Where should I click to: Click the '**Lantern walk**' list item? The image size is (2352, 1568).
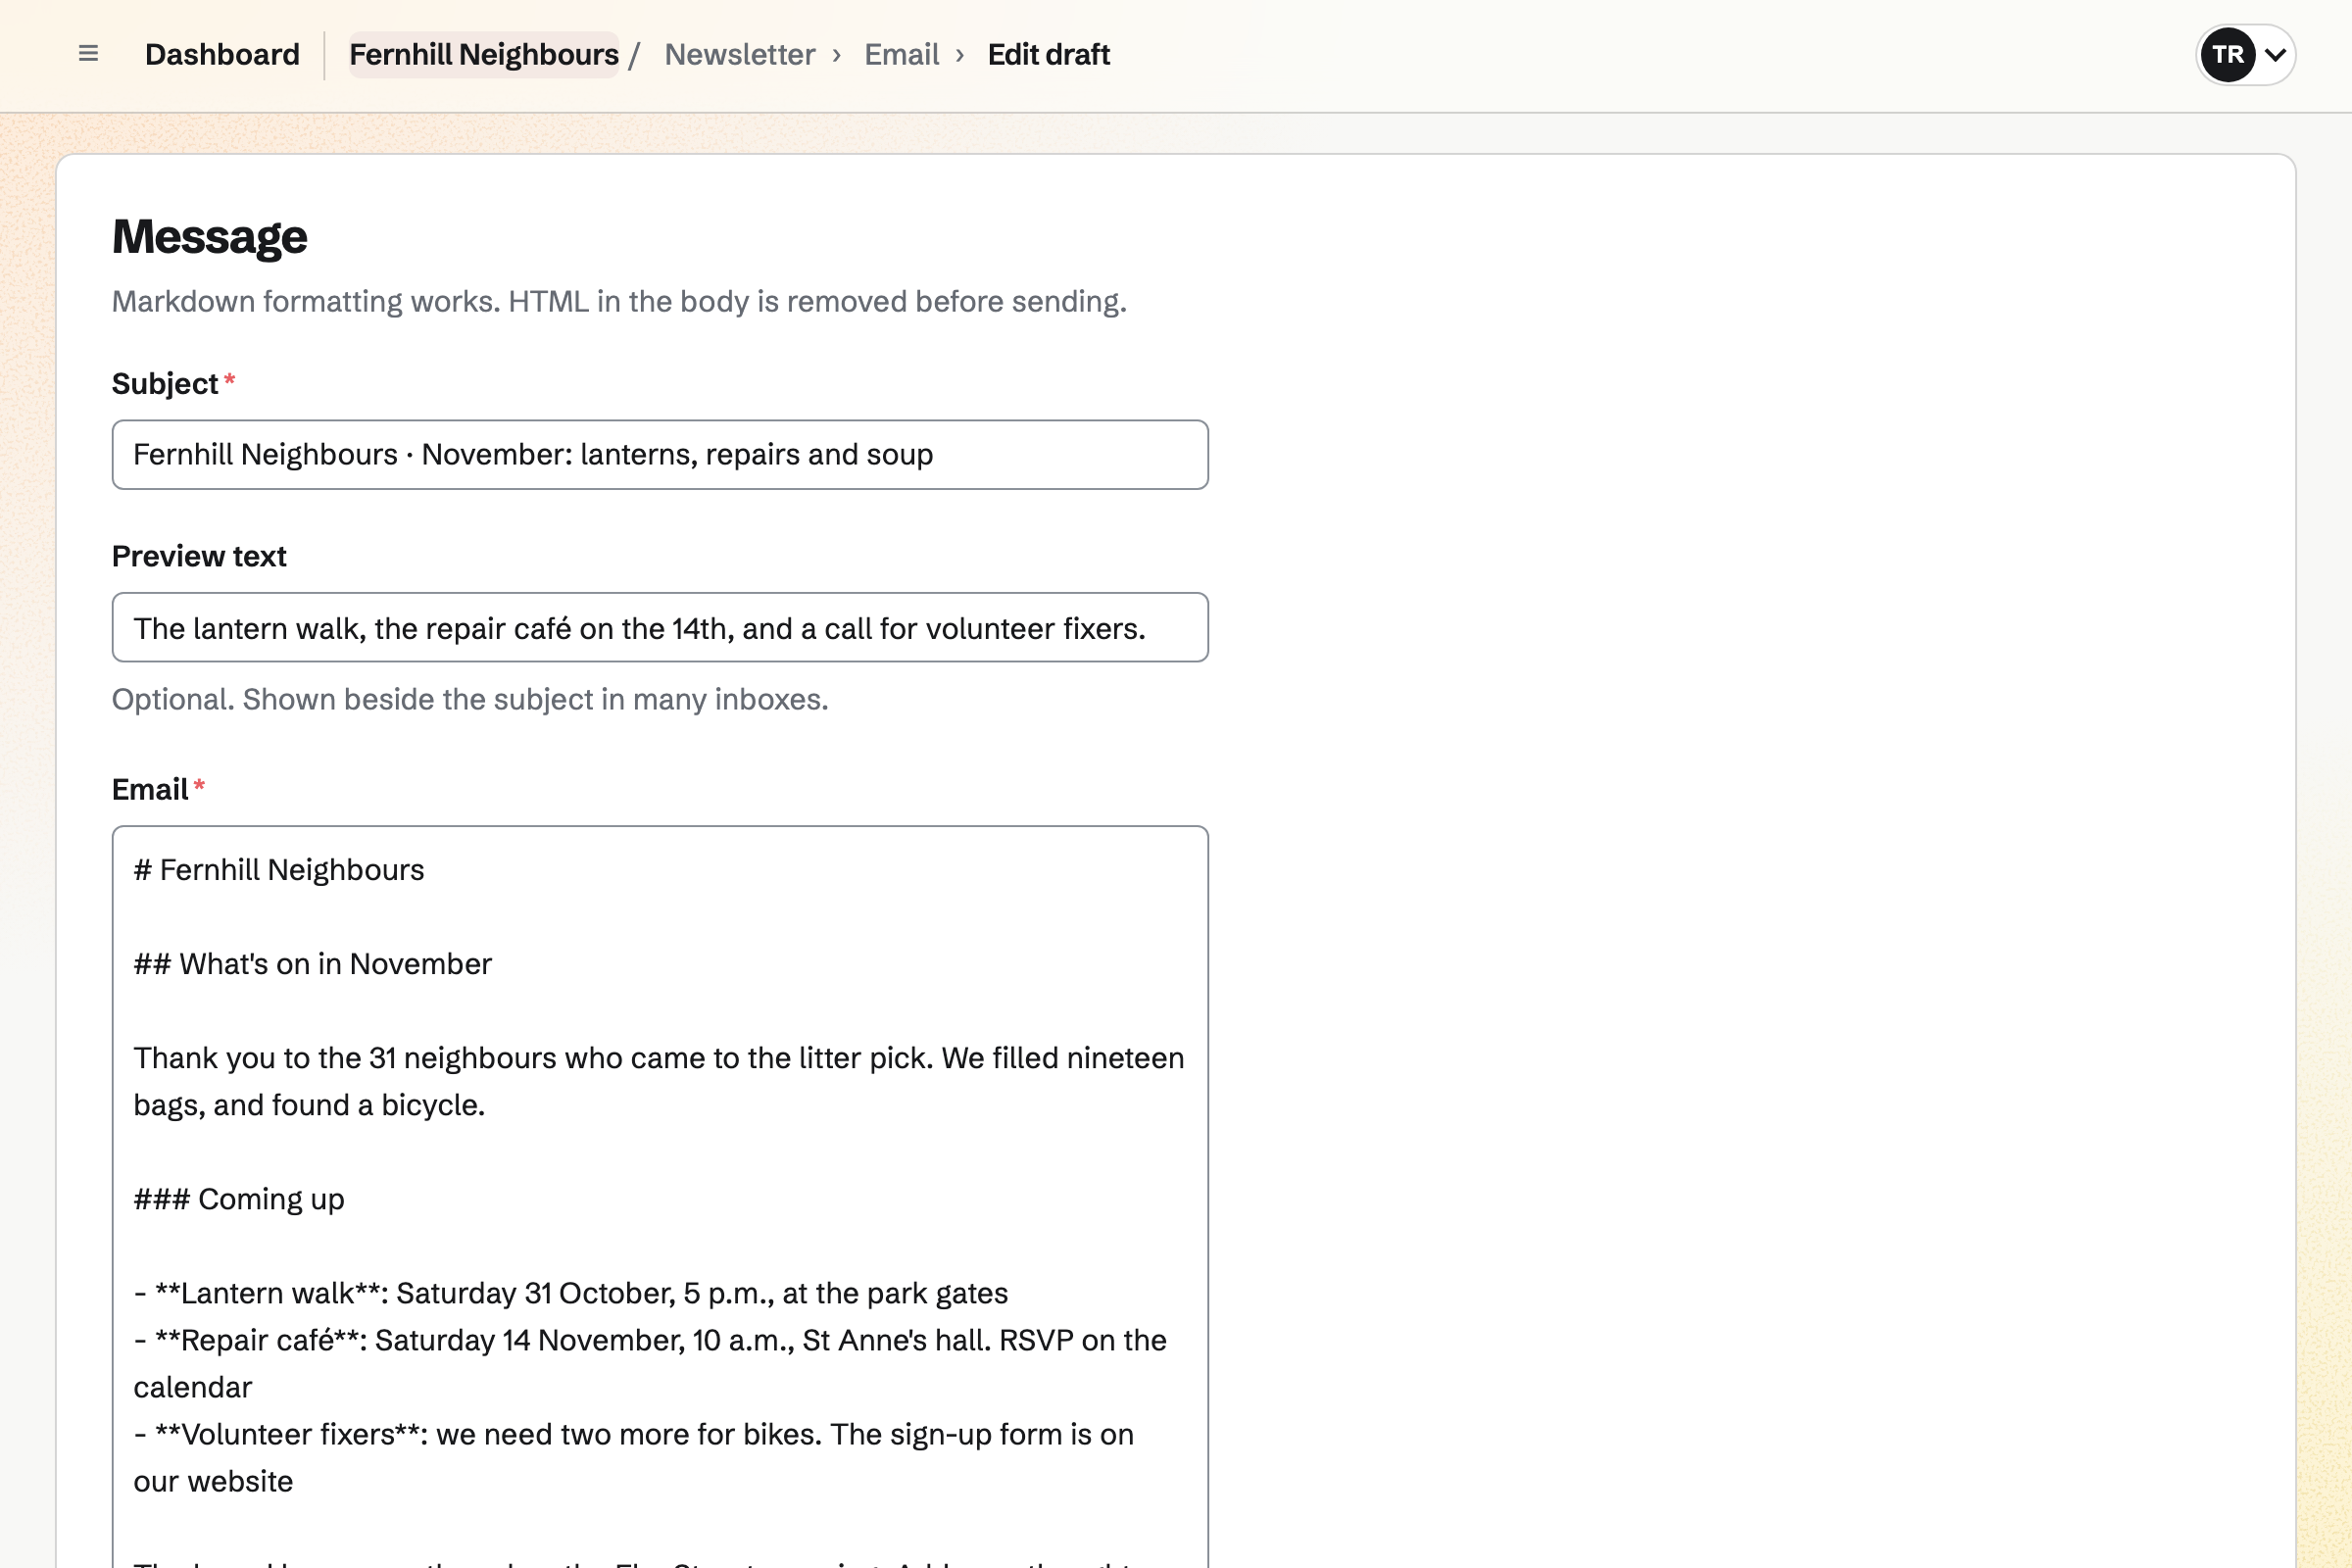coord(571,1293)
